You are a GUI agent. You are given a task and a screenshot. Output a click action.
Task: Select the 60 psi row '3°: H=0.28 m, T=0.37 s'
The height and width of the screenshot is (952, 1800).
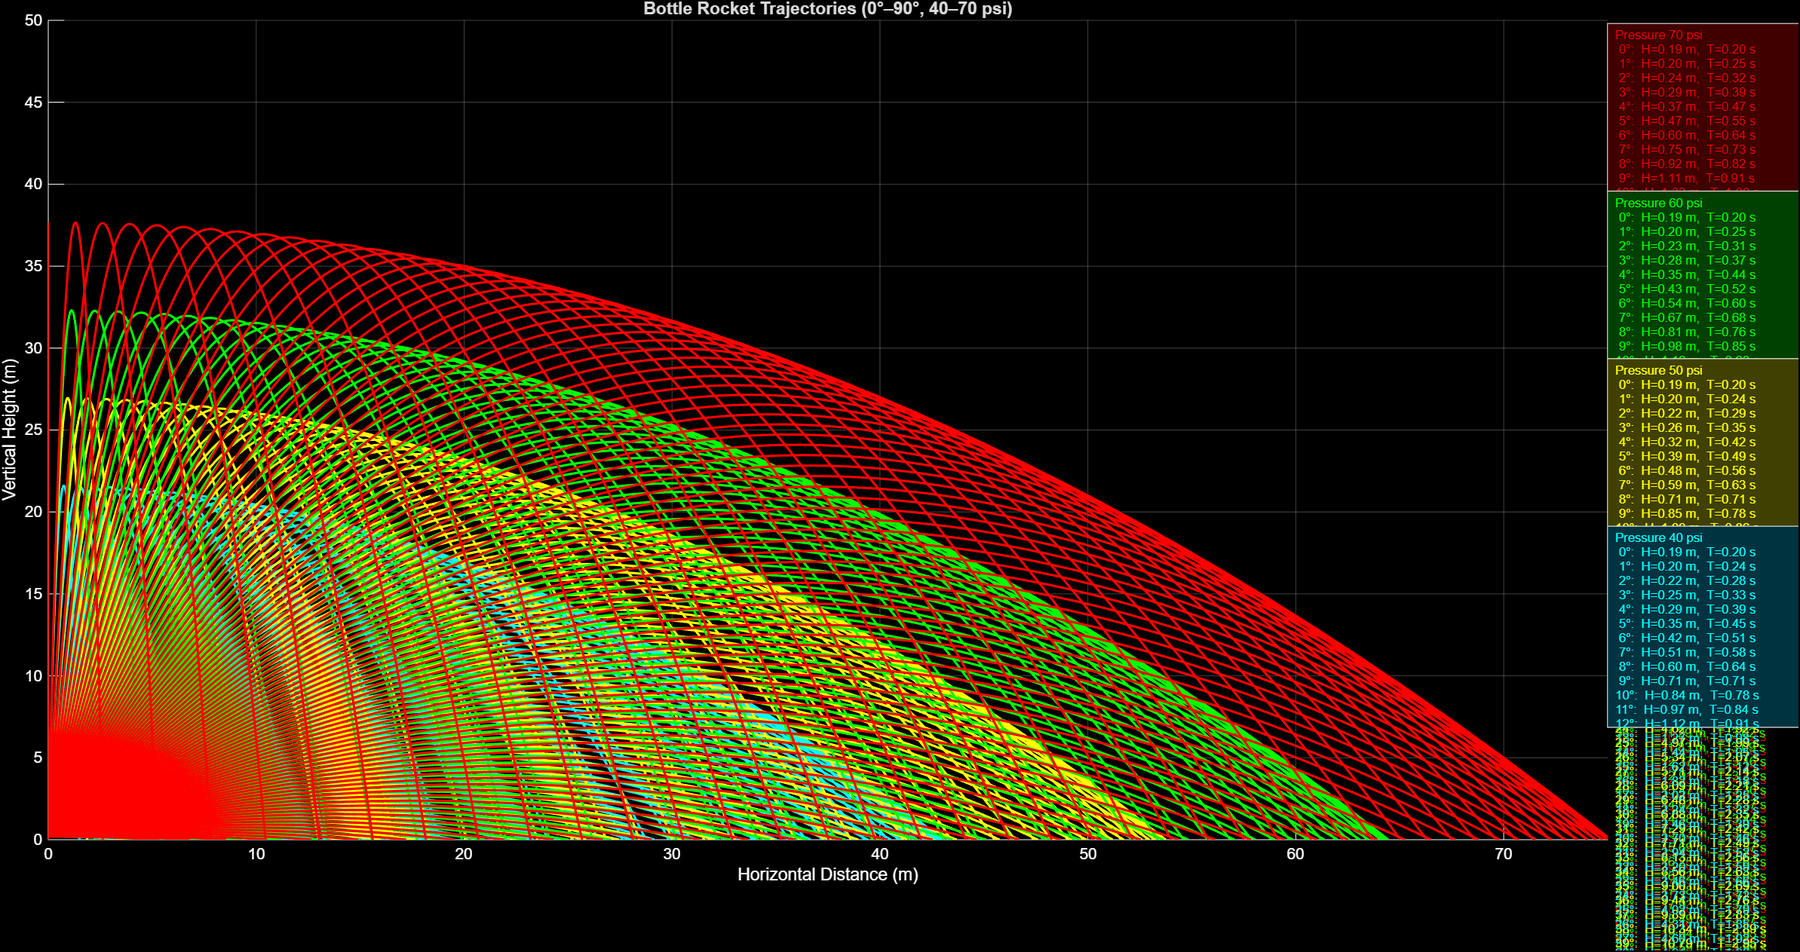[1687, 260]
